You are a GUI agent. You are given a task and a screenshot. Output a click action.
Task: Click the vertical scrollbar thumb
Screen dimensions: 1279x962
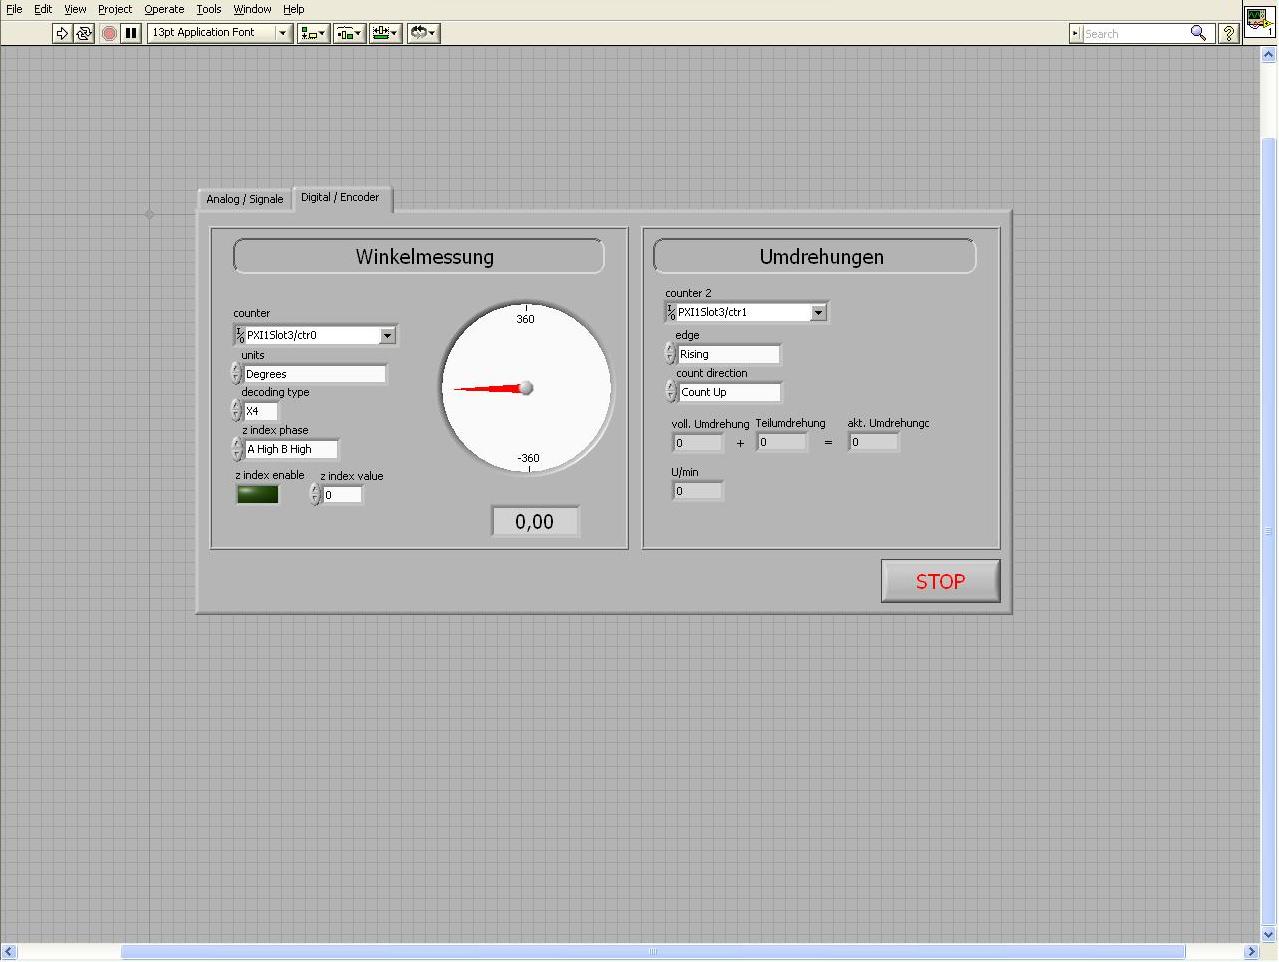[x=1269, y=530]
